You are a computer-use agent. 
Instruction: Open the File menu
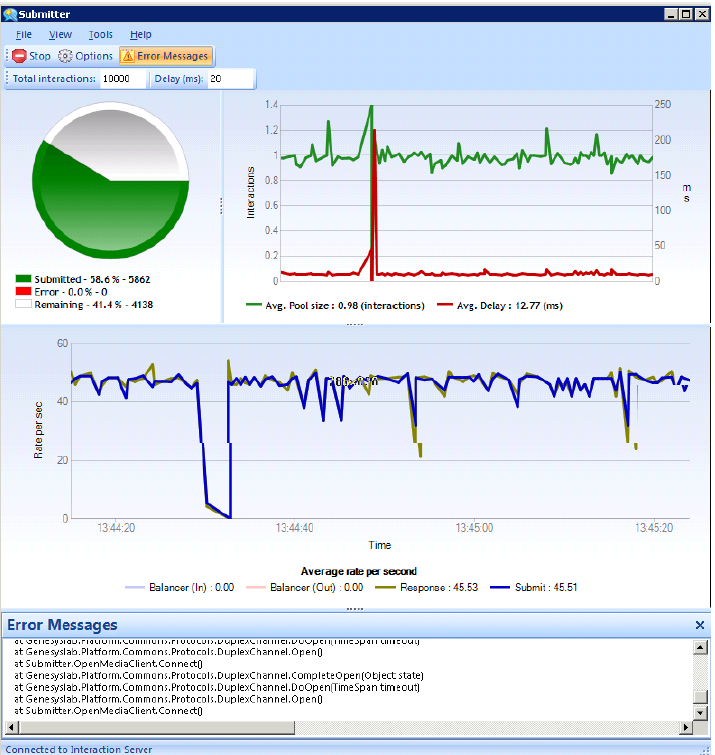[24, 34]
